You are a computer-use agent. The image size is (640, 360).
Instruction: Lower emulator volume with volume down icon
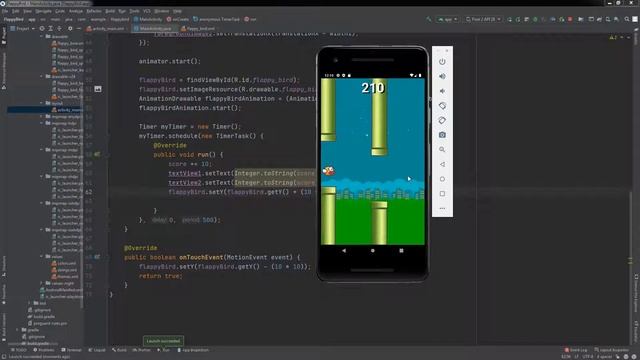click(x=442, y=91)
